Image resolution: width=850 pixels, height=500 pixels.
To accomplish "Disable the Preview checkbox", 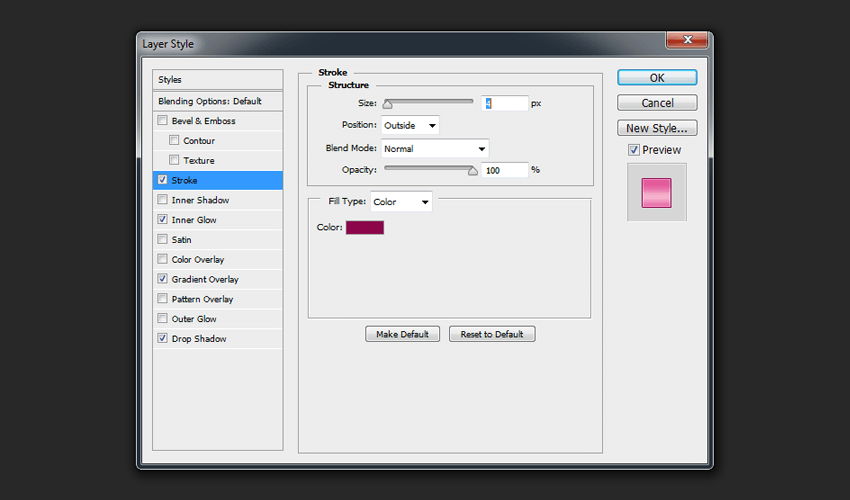I will (634, 150).
